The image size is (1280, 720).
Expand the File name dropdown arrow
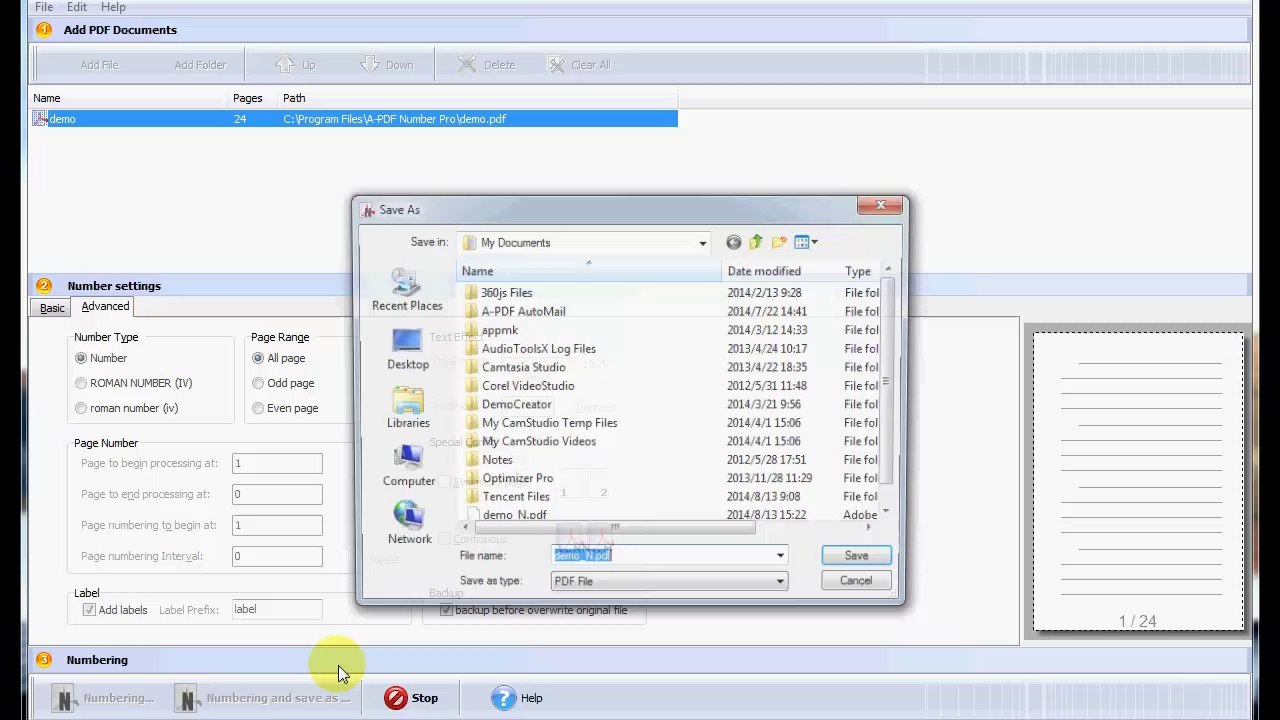[780, 556]
